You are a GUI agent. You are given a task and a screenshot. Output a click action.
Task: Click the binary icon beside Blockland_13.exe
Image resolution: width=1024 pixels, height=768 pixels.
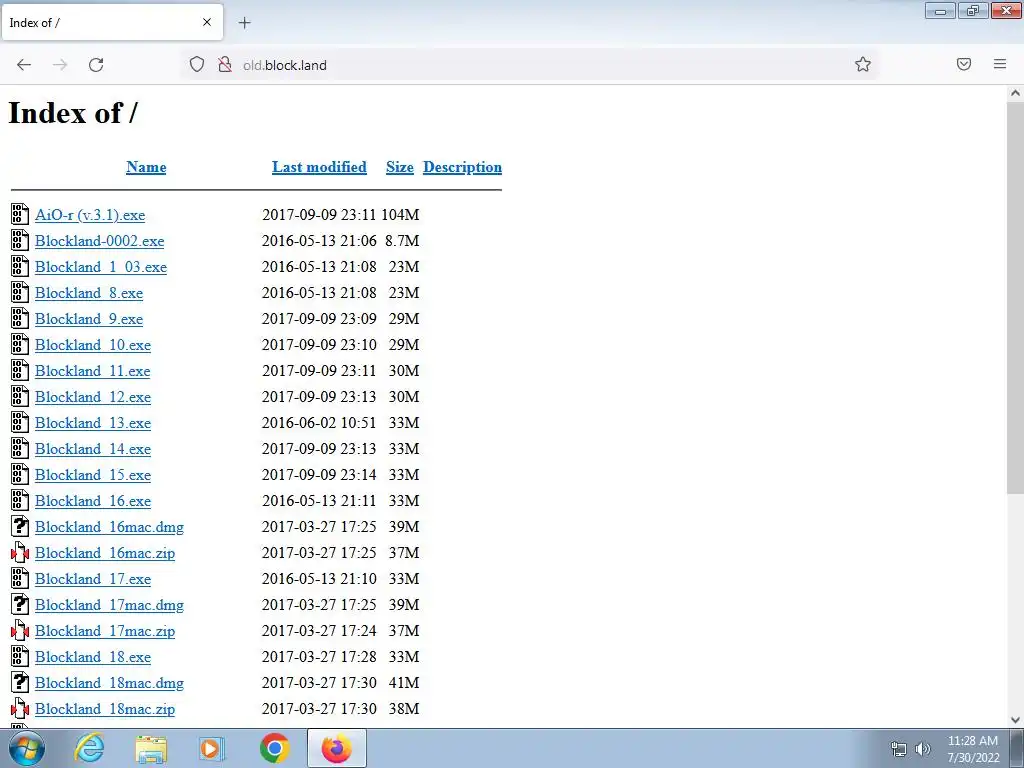(20, 423)
